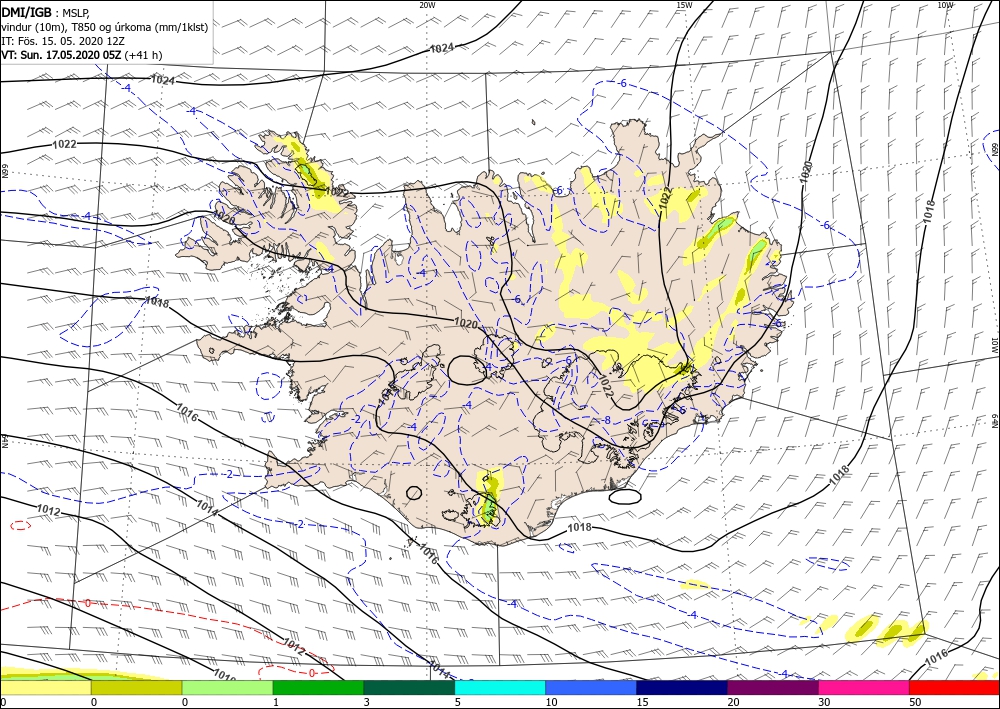Click the '15W' longitude label at top

click(x=684, y=5)
